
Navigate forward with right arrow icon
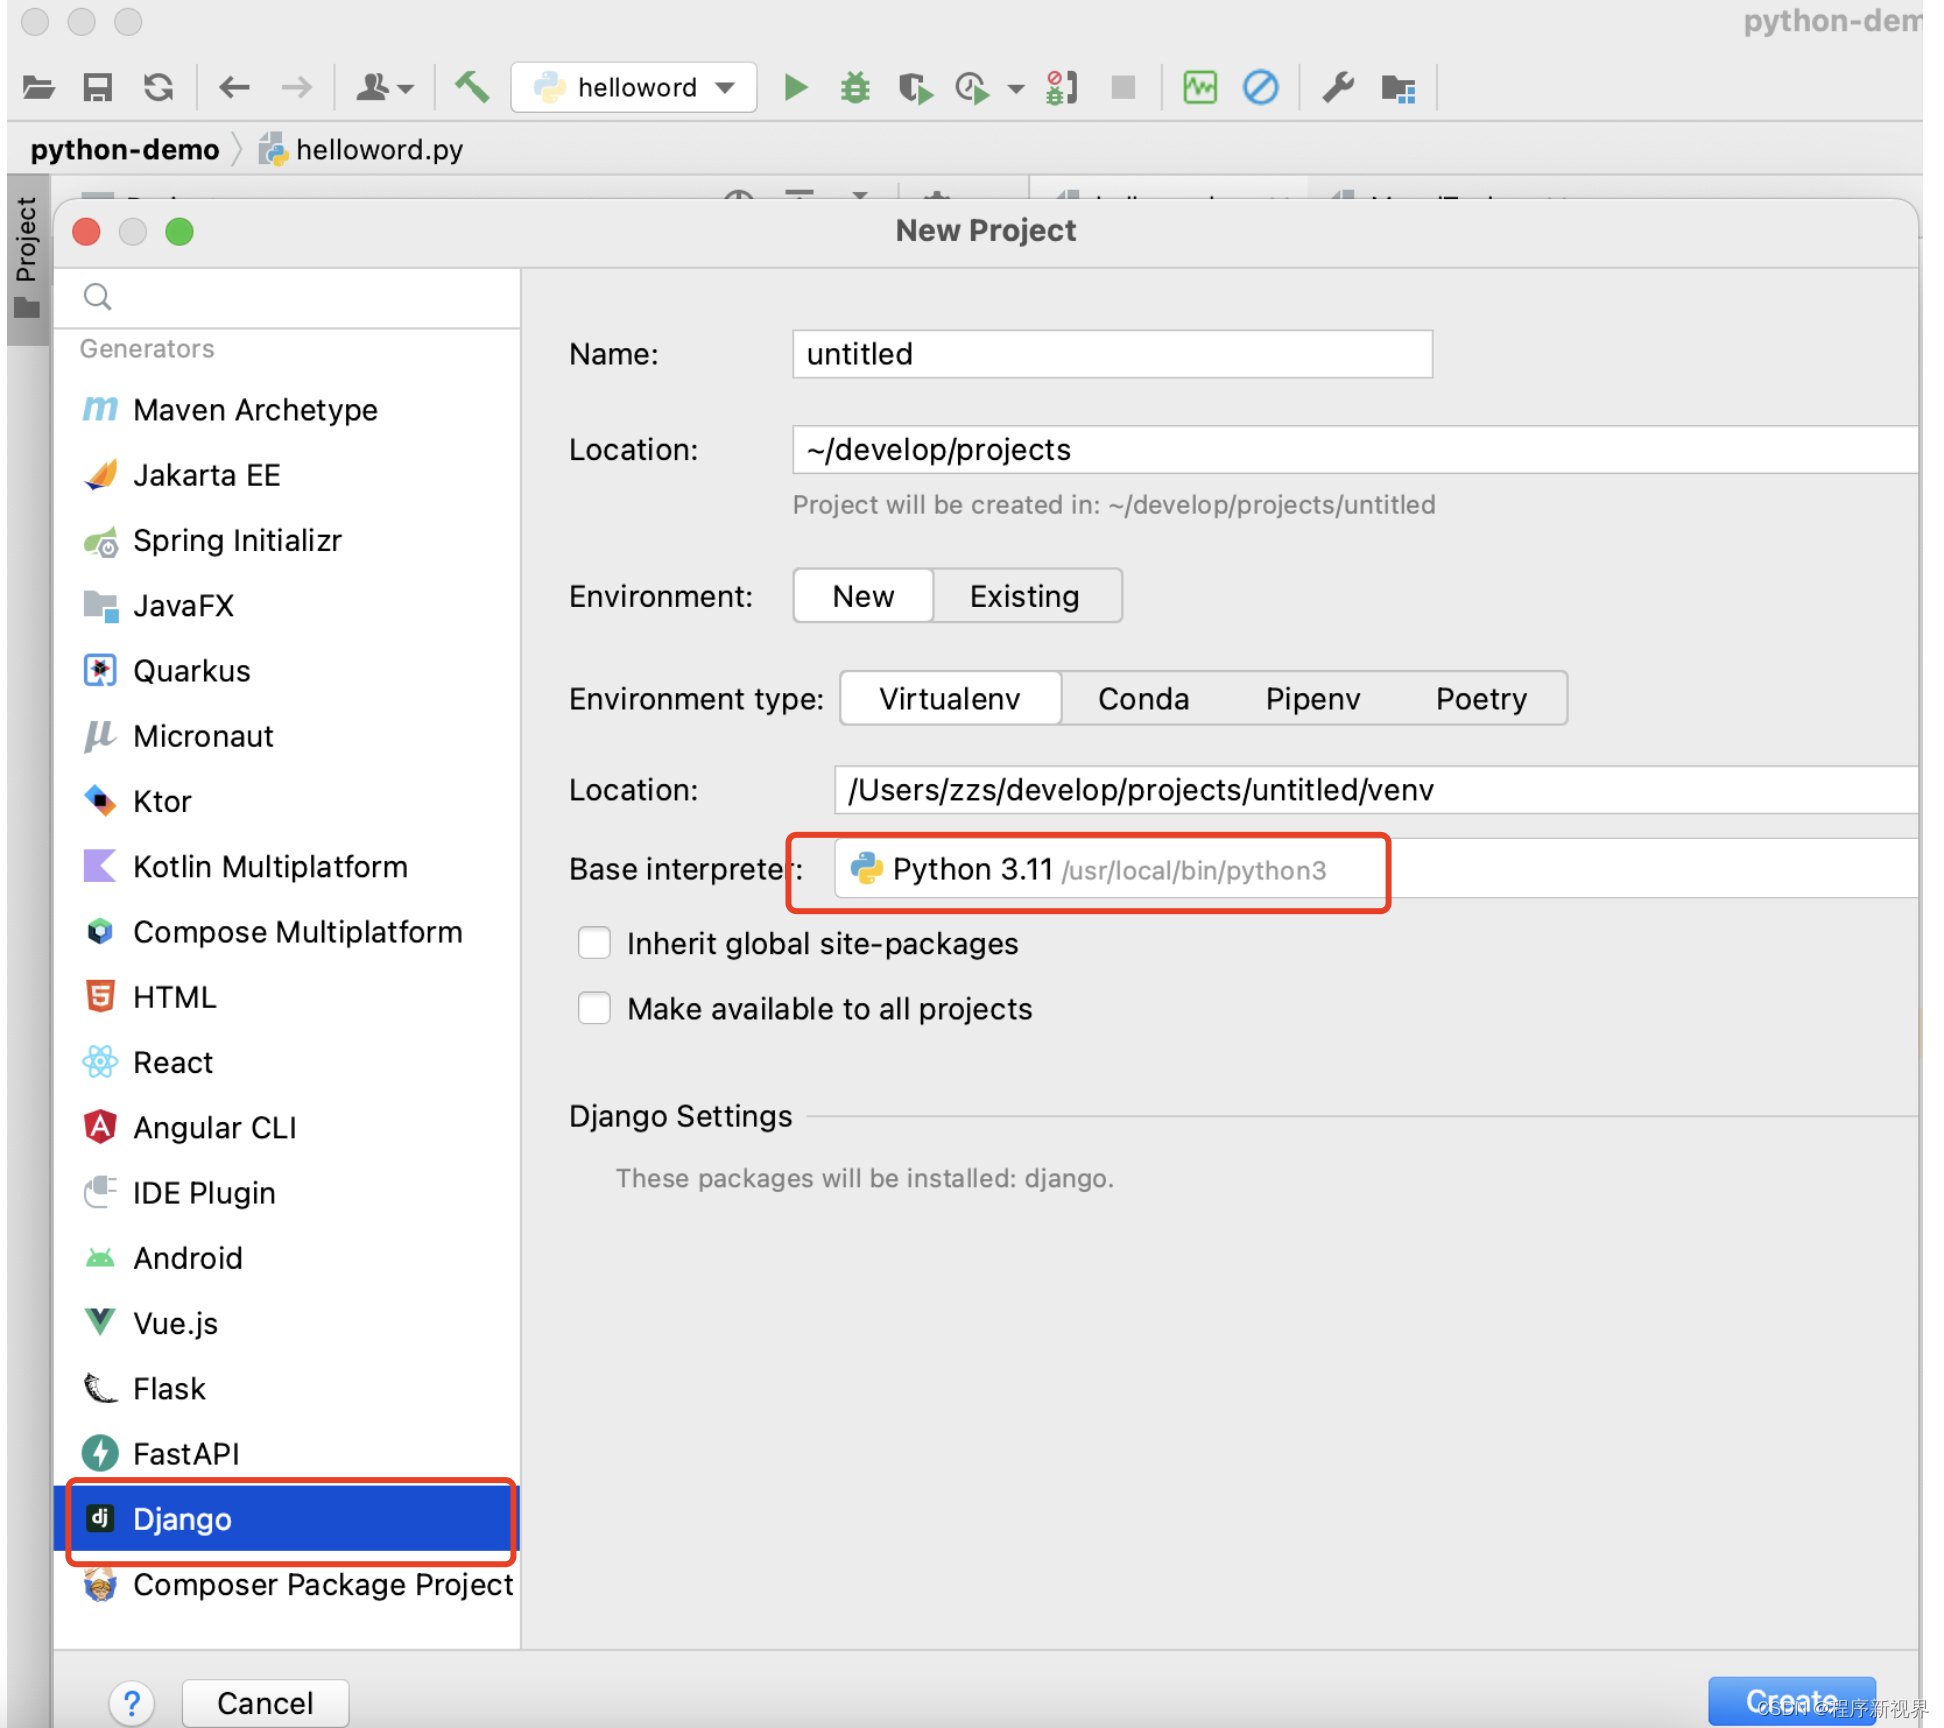[296, 88]
